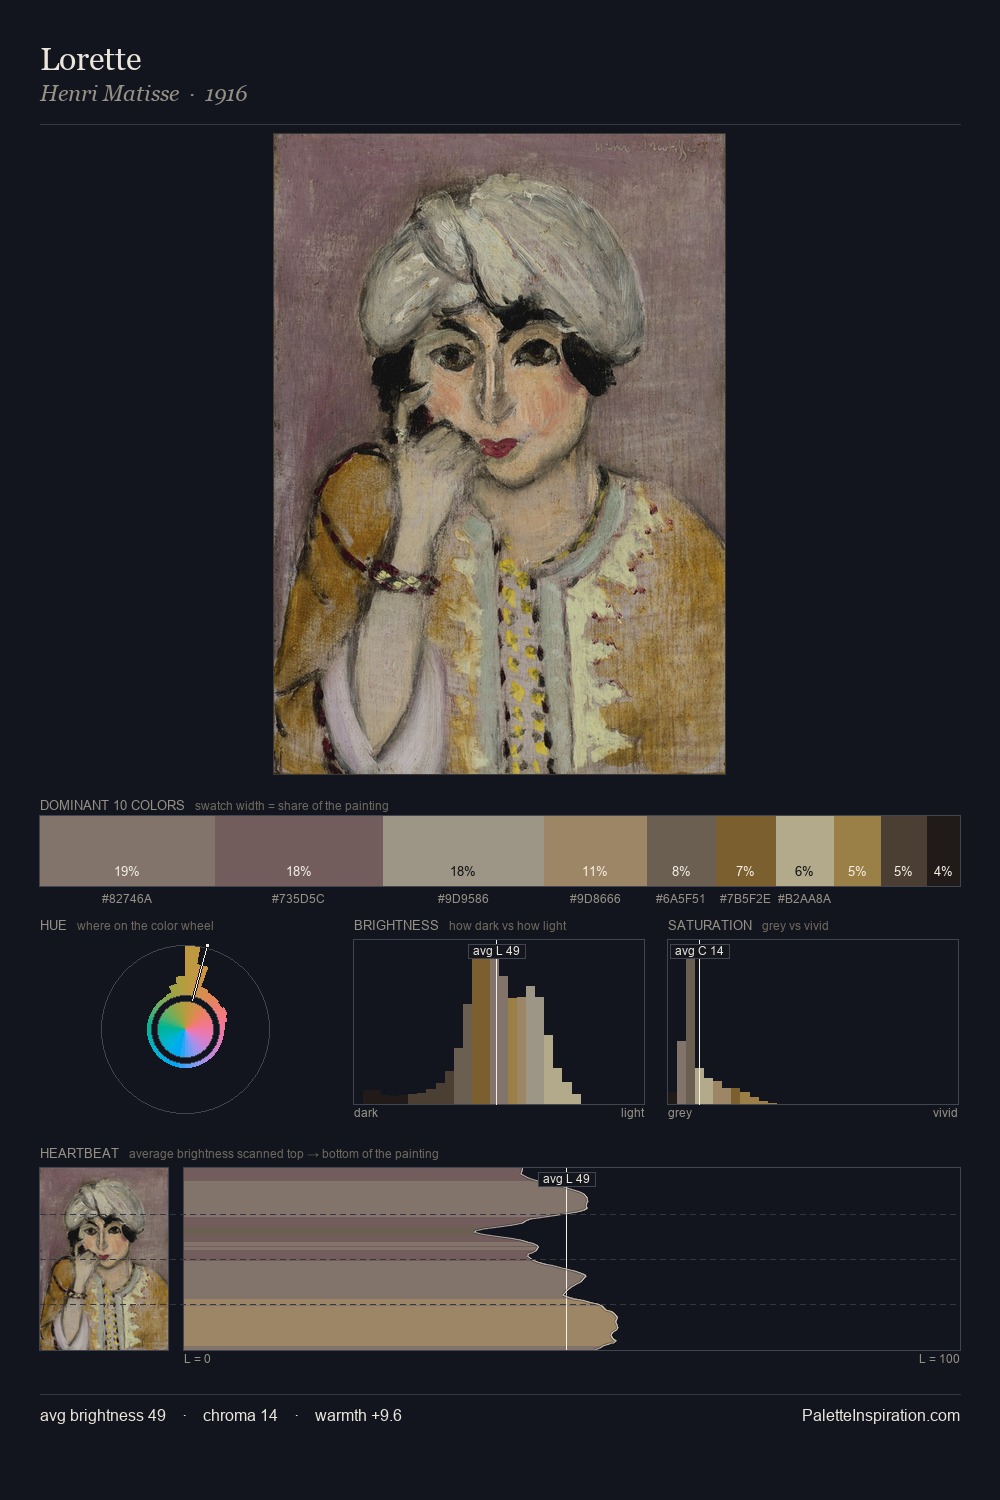The image size is (1000, 1500).
Task: Click the #82746A hex label
Action: (127, 899)
